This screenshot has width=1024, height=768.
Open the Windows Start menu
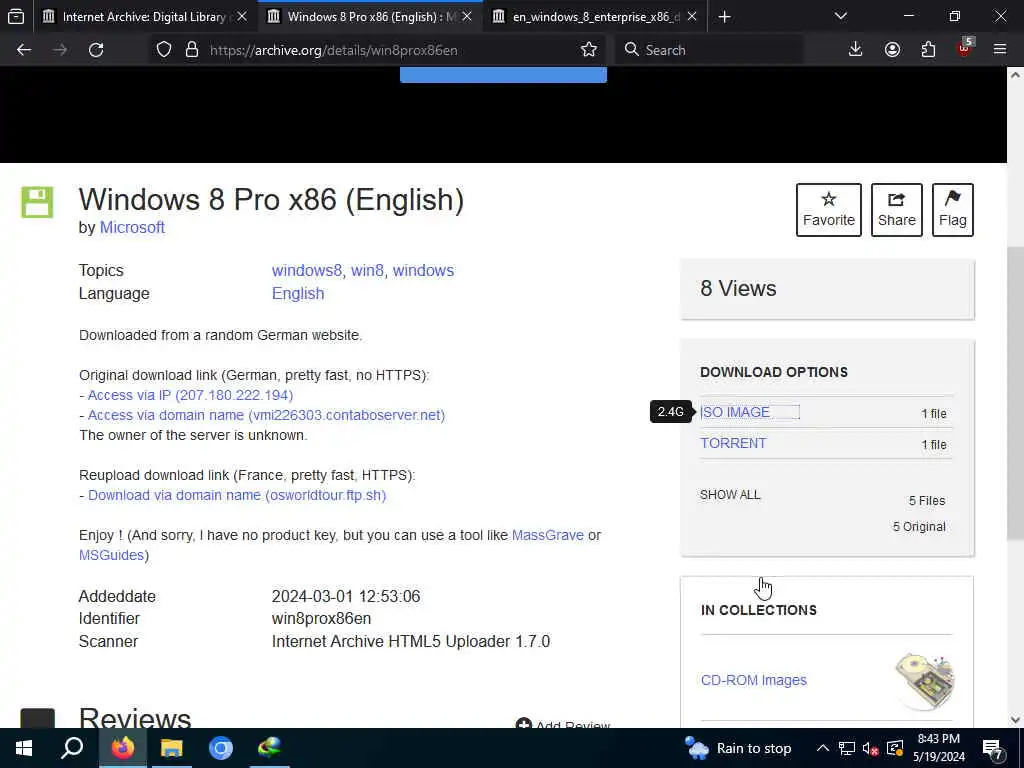point(24,748)
